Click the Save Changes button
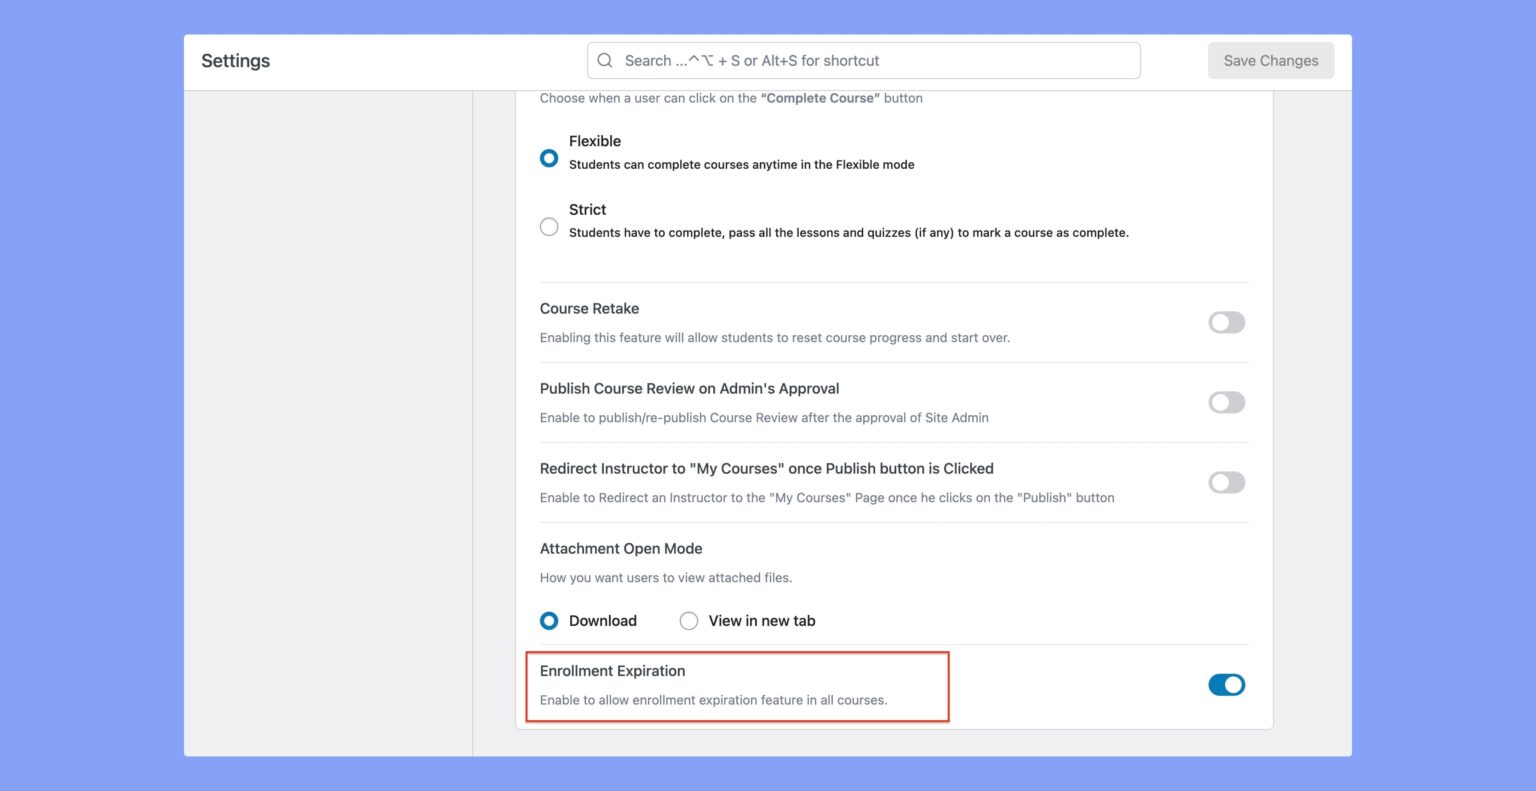 [x=1270, y=60]
